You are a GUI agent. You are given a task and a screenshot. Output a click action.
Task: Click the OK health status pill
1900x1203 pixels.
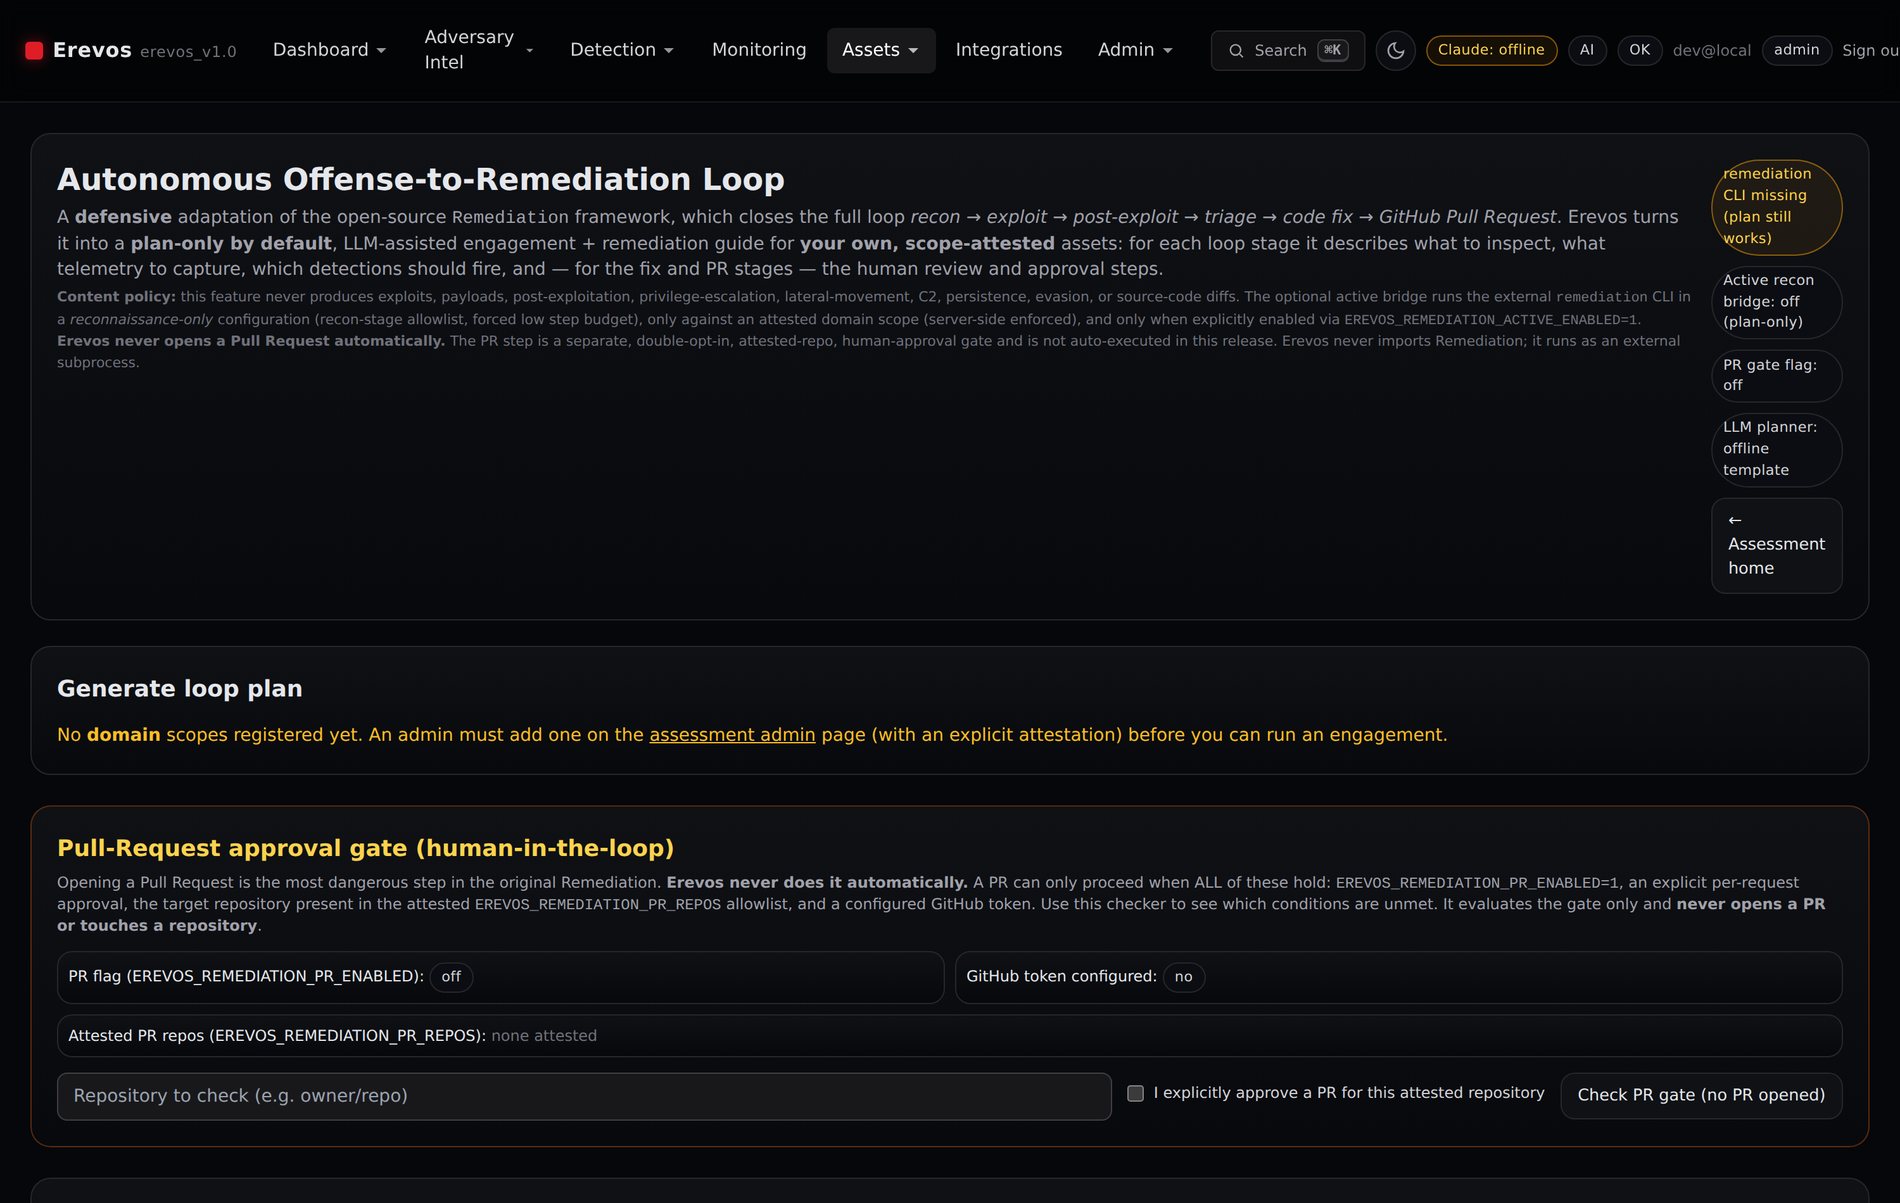pos(1639,50)
